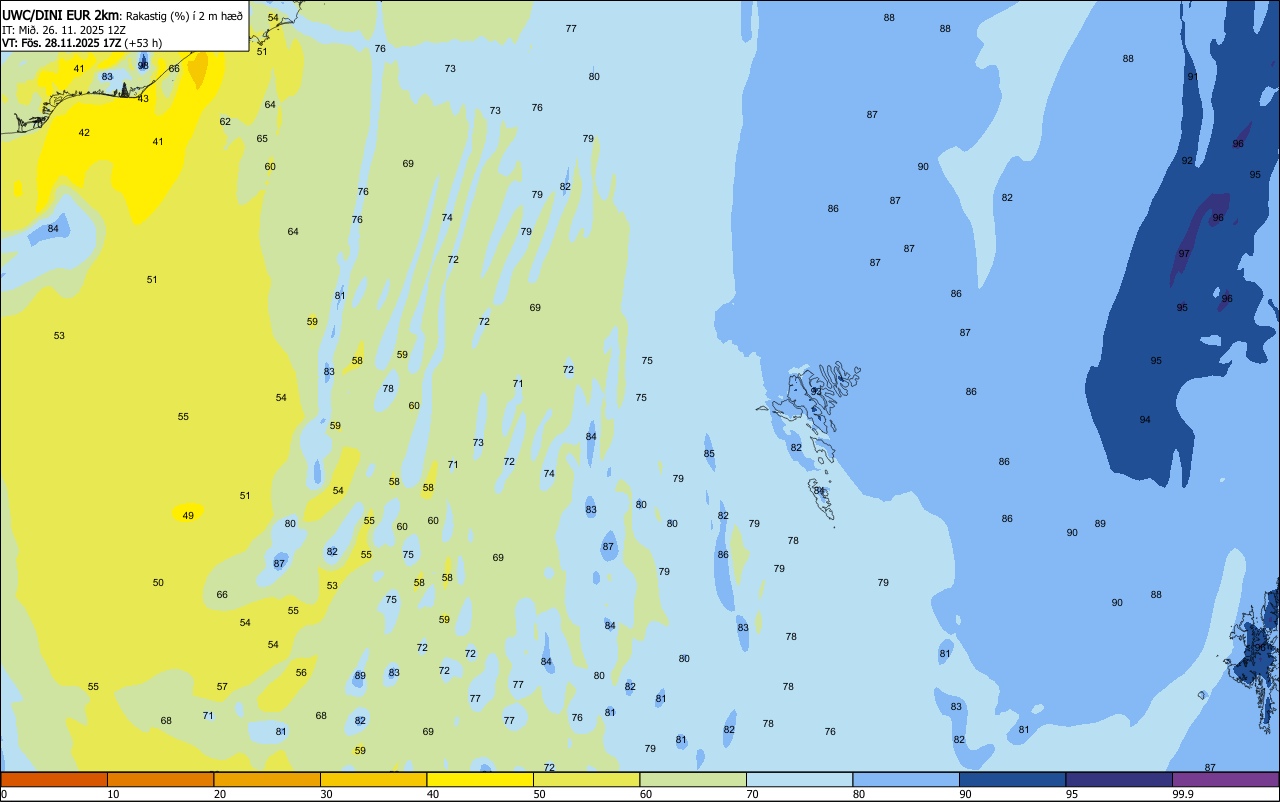The image size is (1280, 802).
Task: Click the 'UWC/DINI EUR 2km' title text
Action: (60, 15)
